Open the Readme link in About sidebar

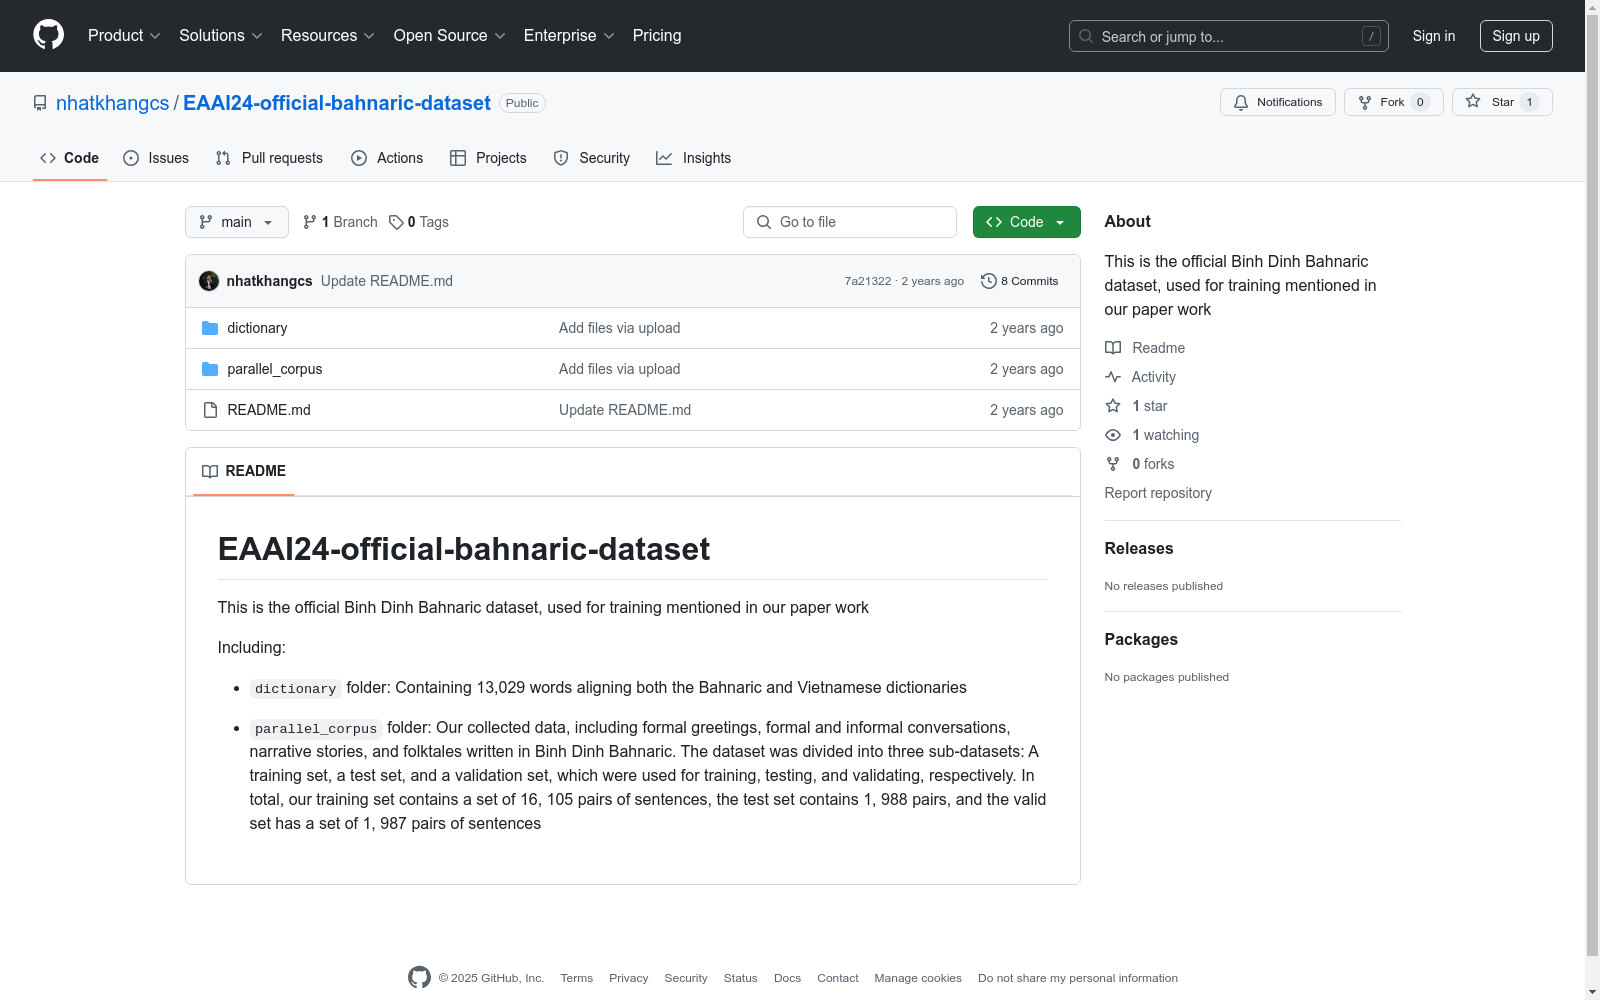1145,348
